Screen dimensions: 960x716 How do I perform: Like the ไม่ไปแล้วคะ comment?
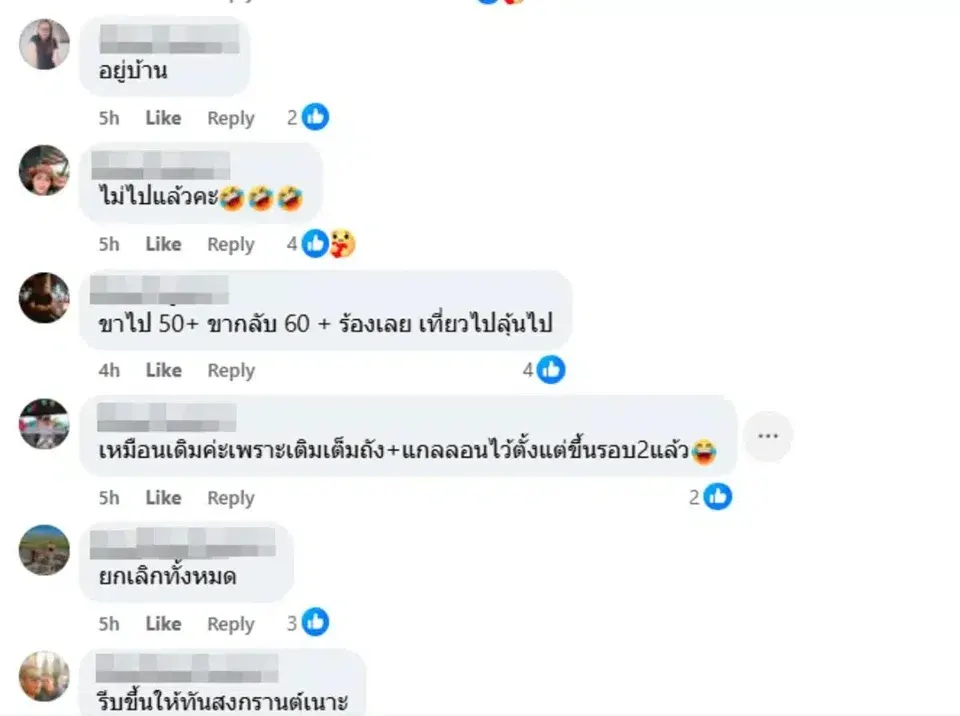coord(163,244)
